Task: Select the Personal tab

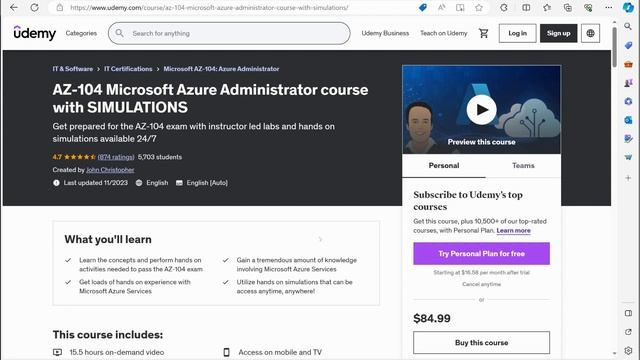Action: coord(444,166)
